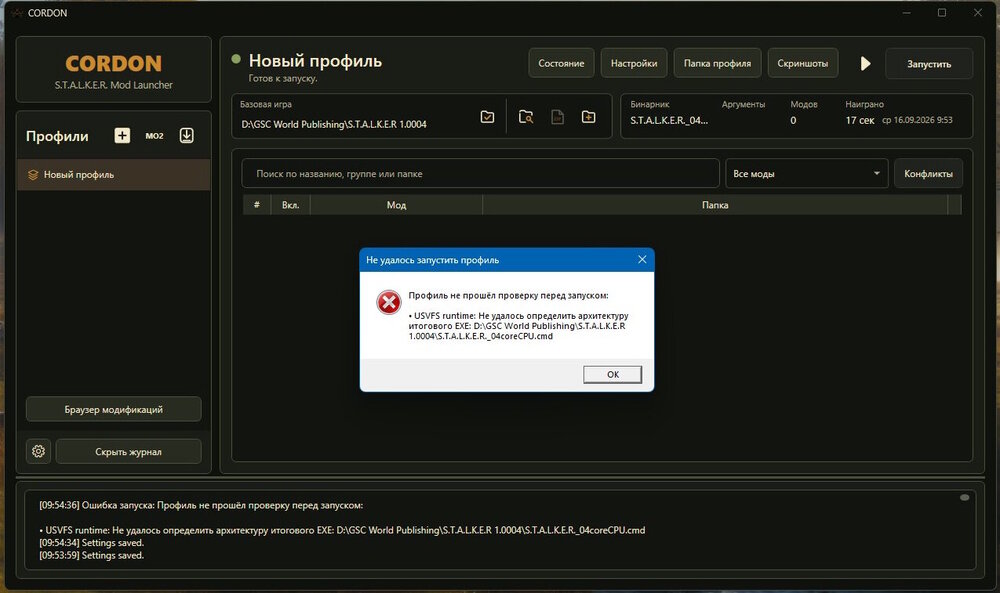Click OK in the error dialog
This screenshot has width=1000, height=593.
pyautogui.click(x=612, y=374)
